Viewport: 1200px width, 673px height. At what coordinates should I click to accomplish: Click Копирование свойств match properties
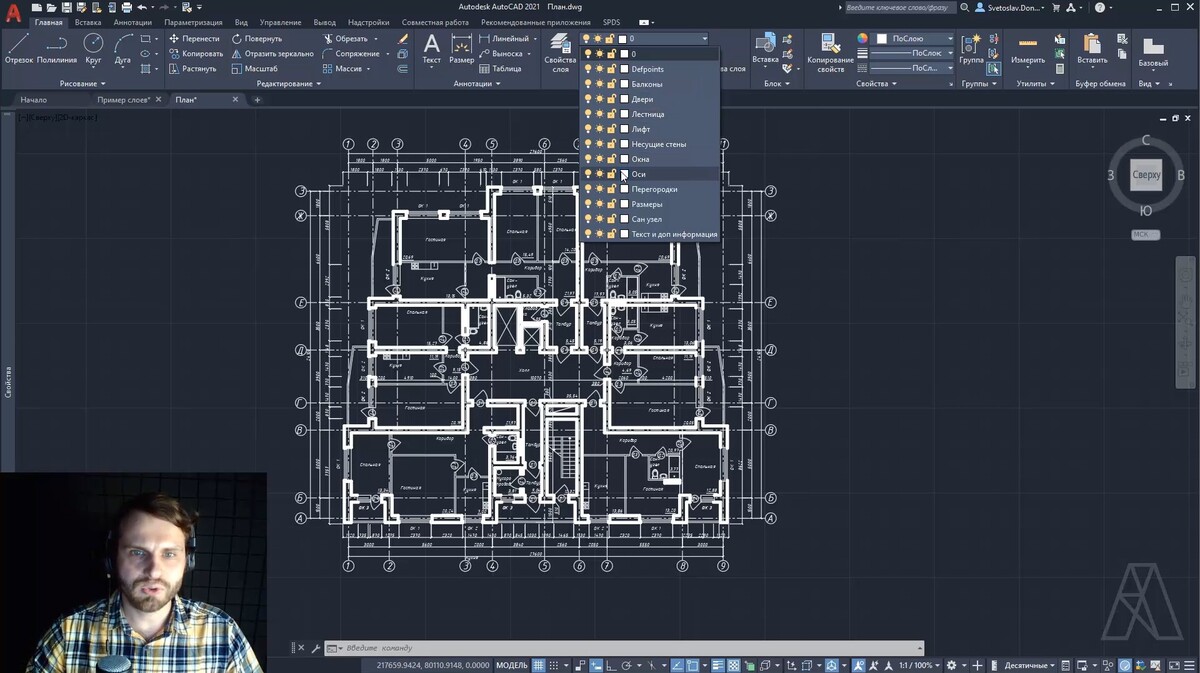[x=830, y=52]
